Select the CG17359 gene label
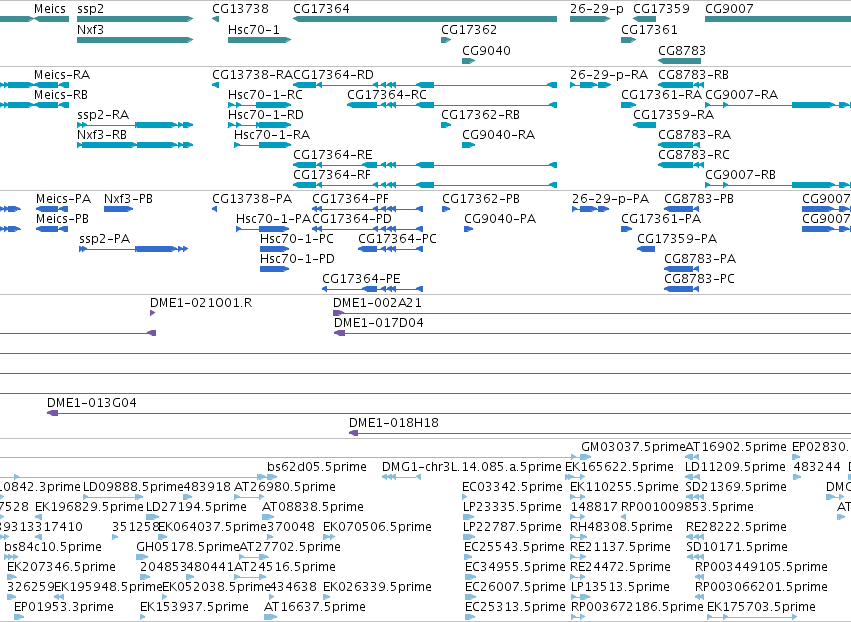This screenshot has height=622, width=851. pyautogui.click(x=662, y=9)
